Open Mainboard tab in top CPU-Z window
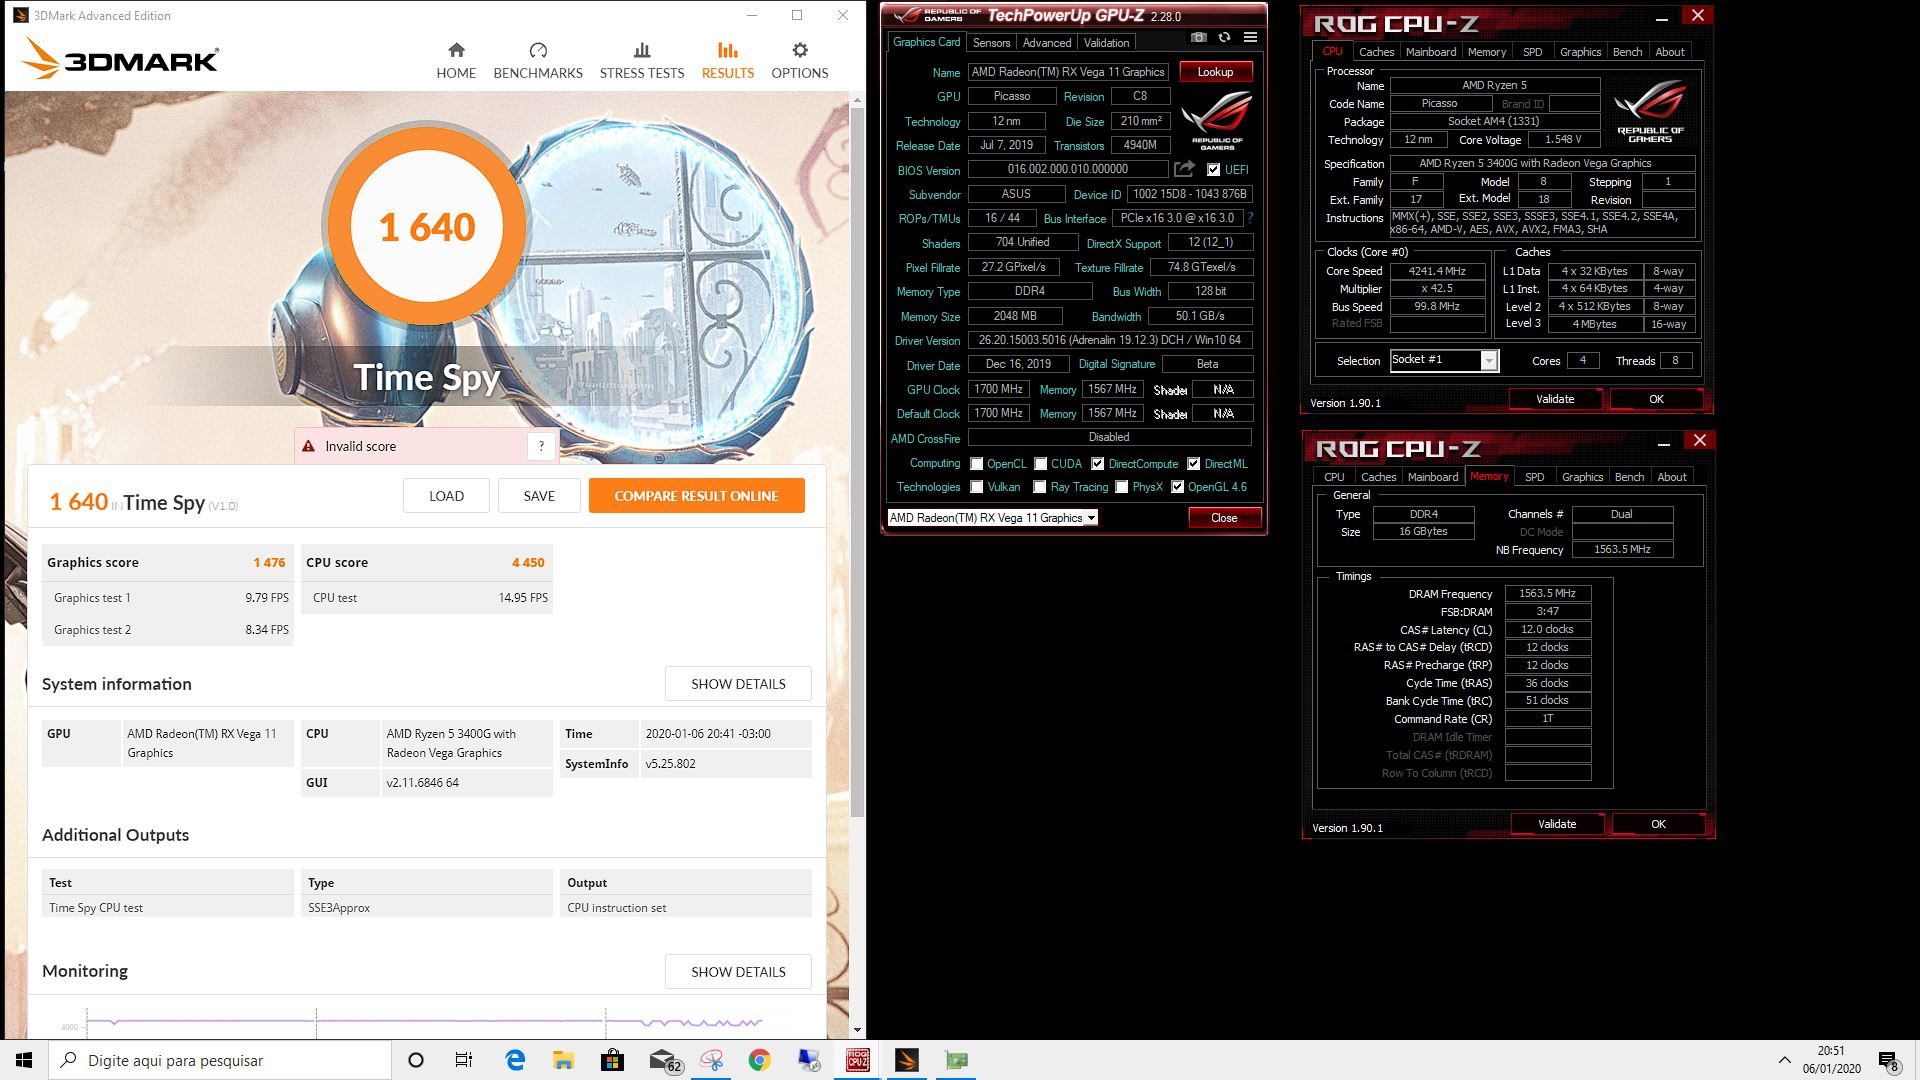The image size is (1920, 1080). [1431, 52]
